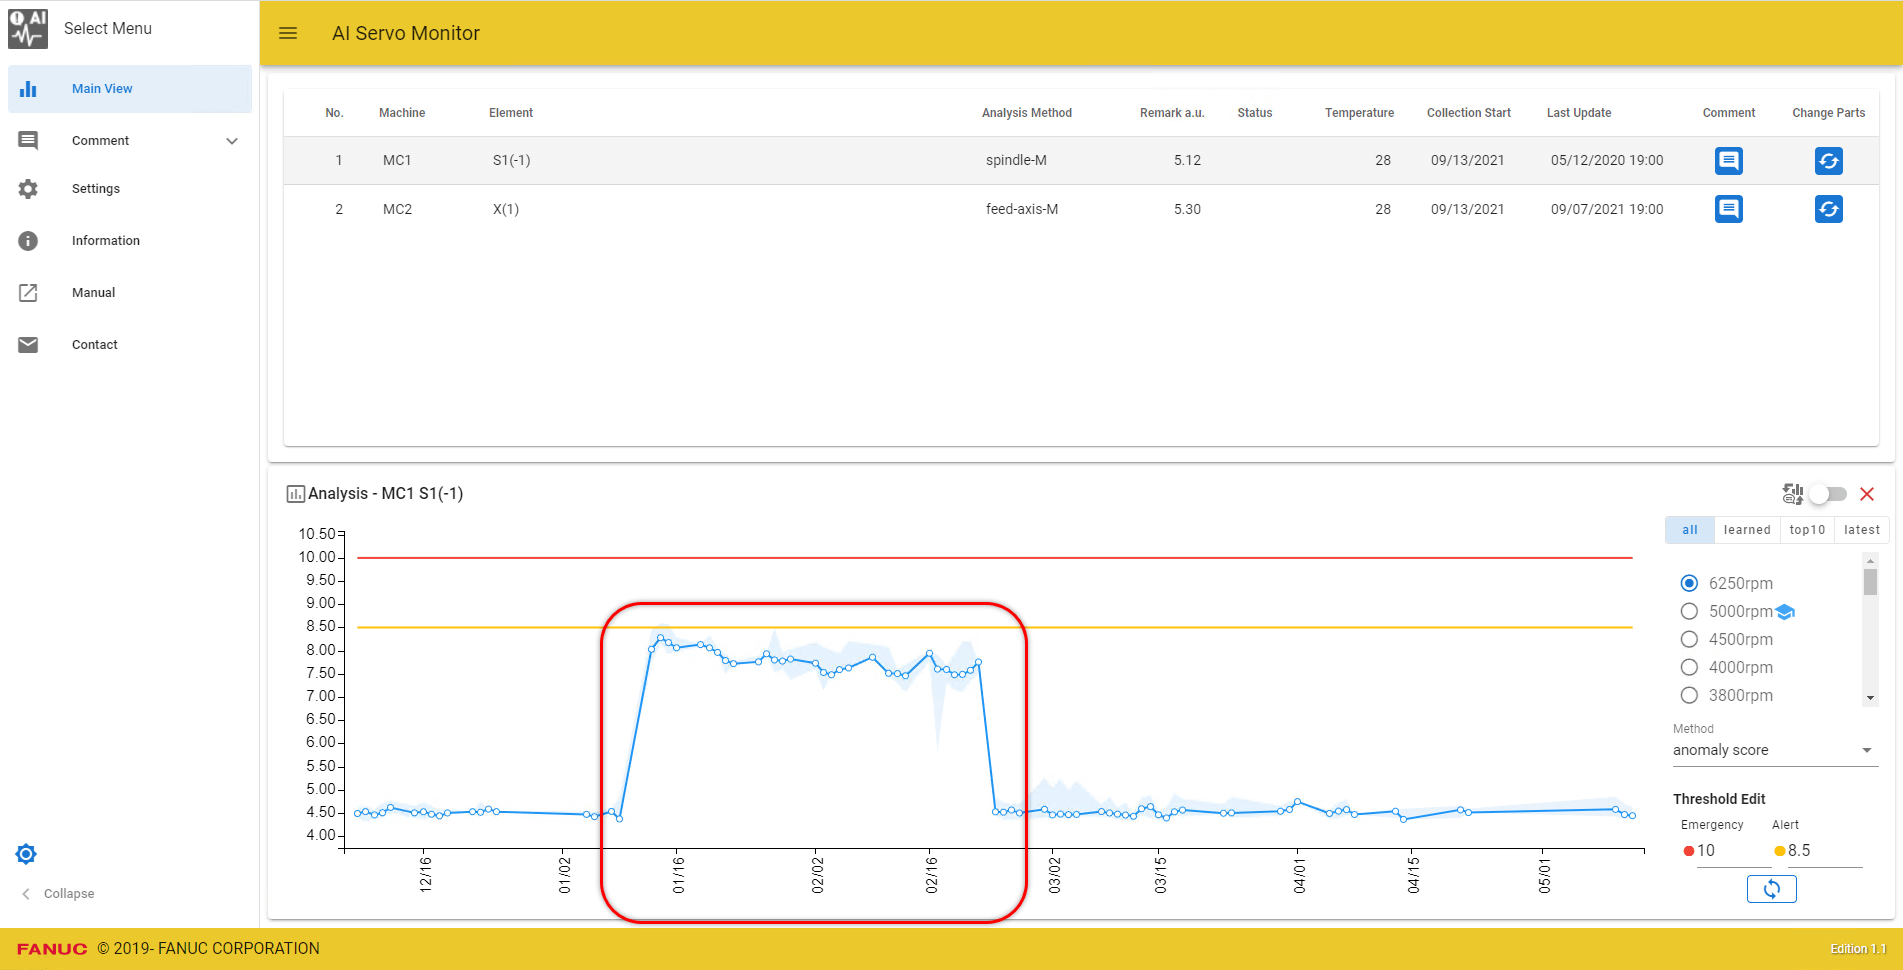
Task: Open the comment icon for MC1 row
Action: (x=1728, y=160)
